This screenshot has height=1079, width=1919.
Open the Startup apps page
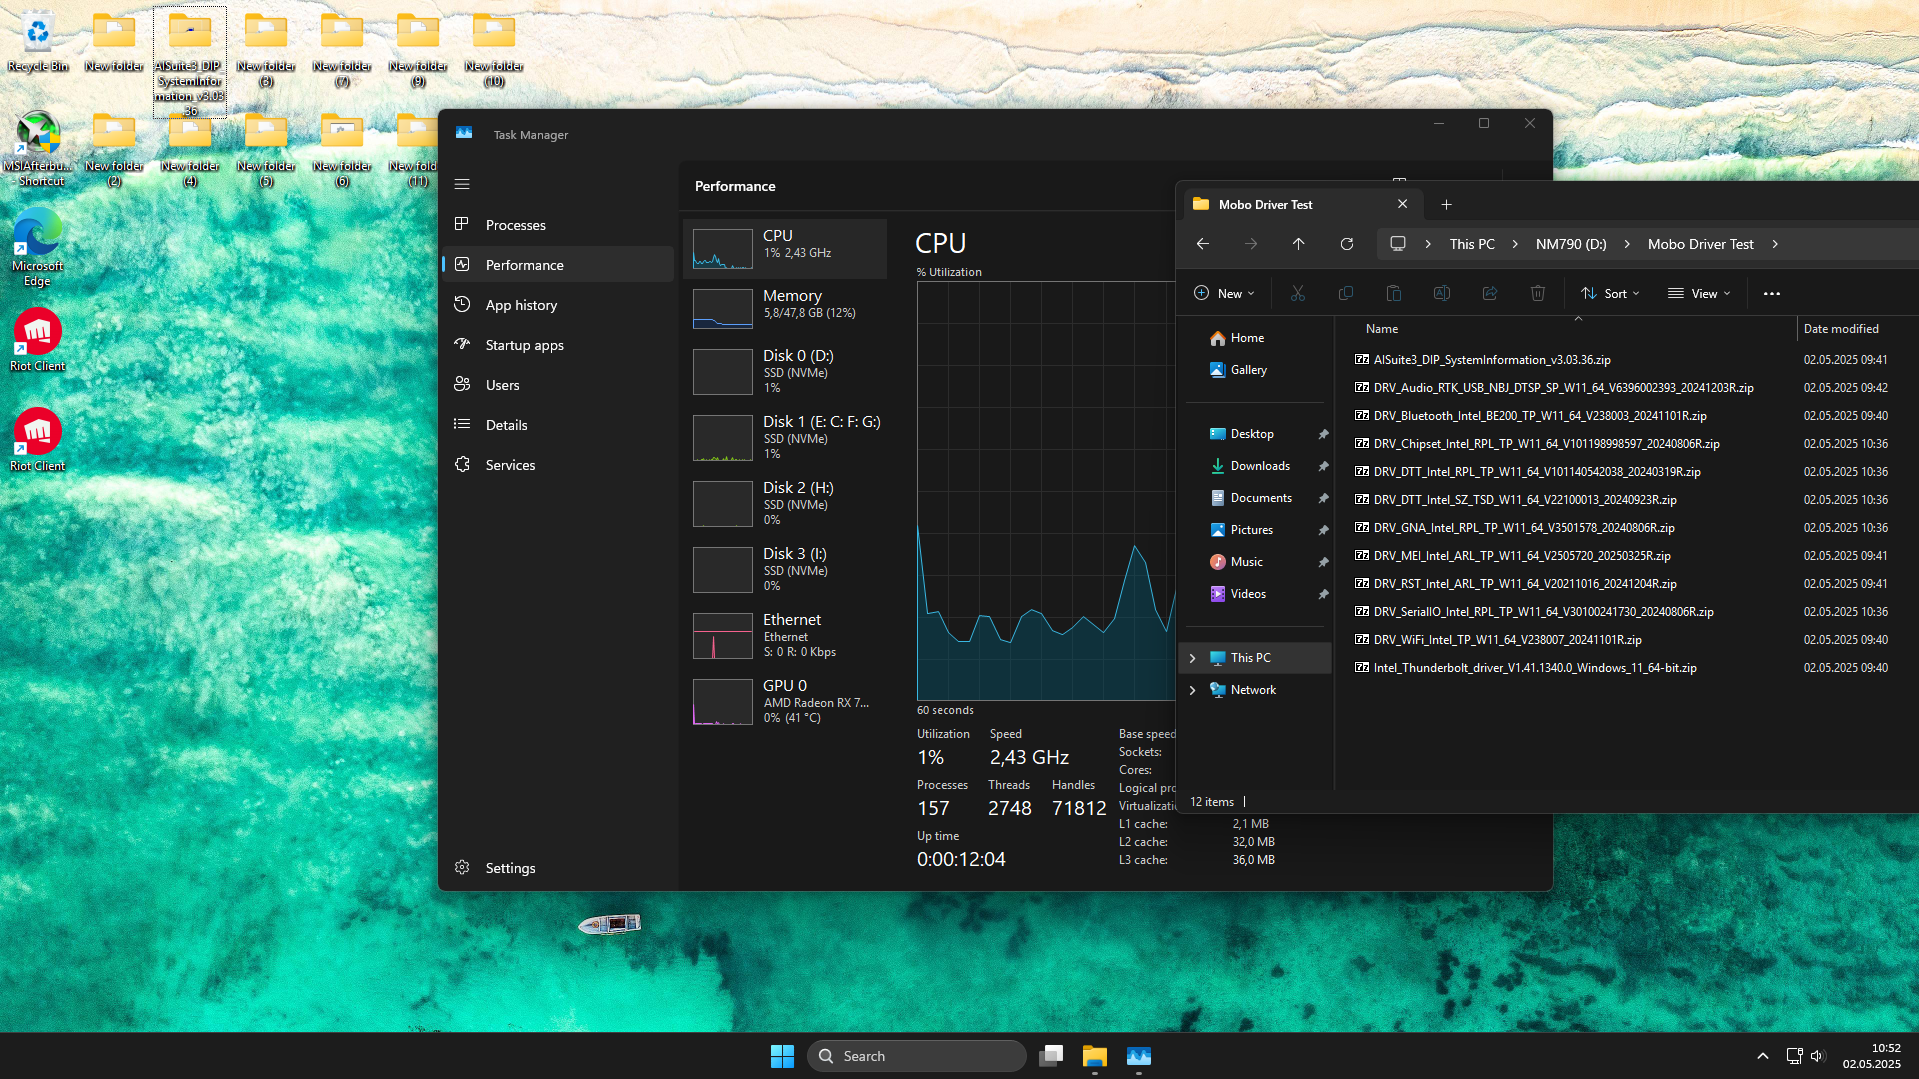pyautogui.click(x=524, y=345)
